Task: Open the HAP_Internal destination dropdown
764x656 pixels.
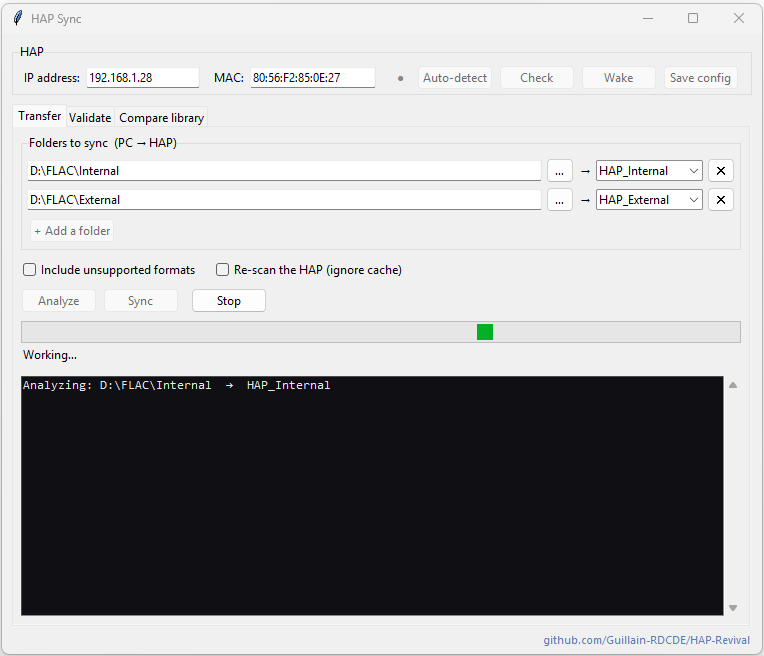Action: click(649, 171)
